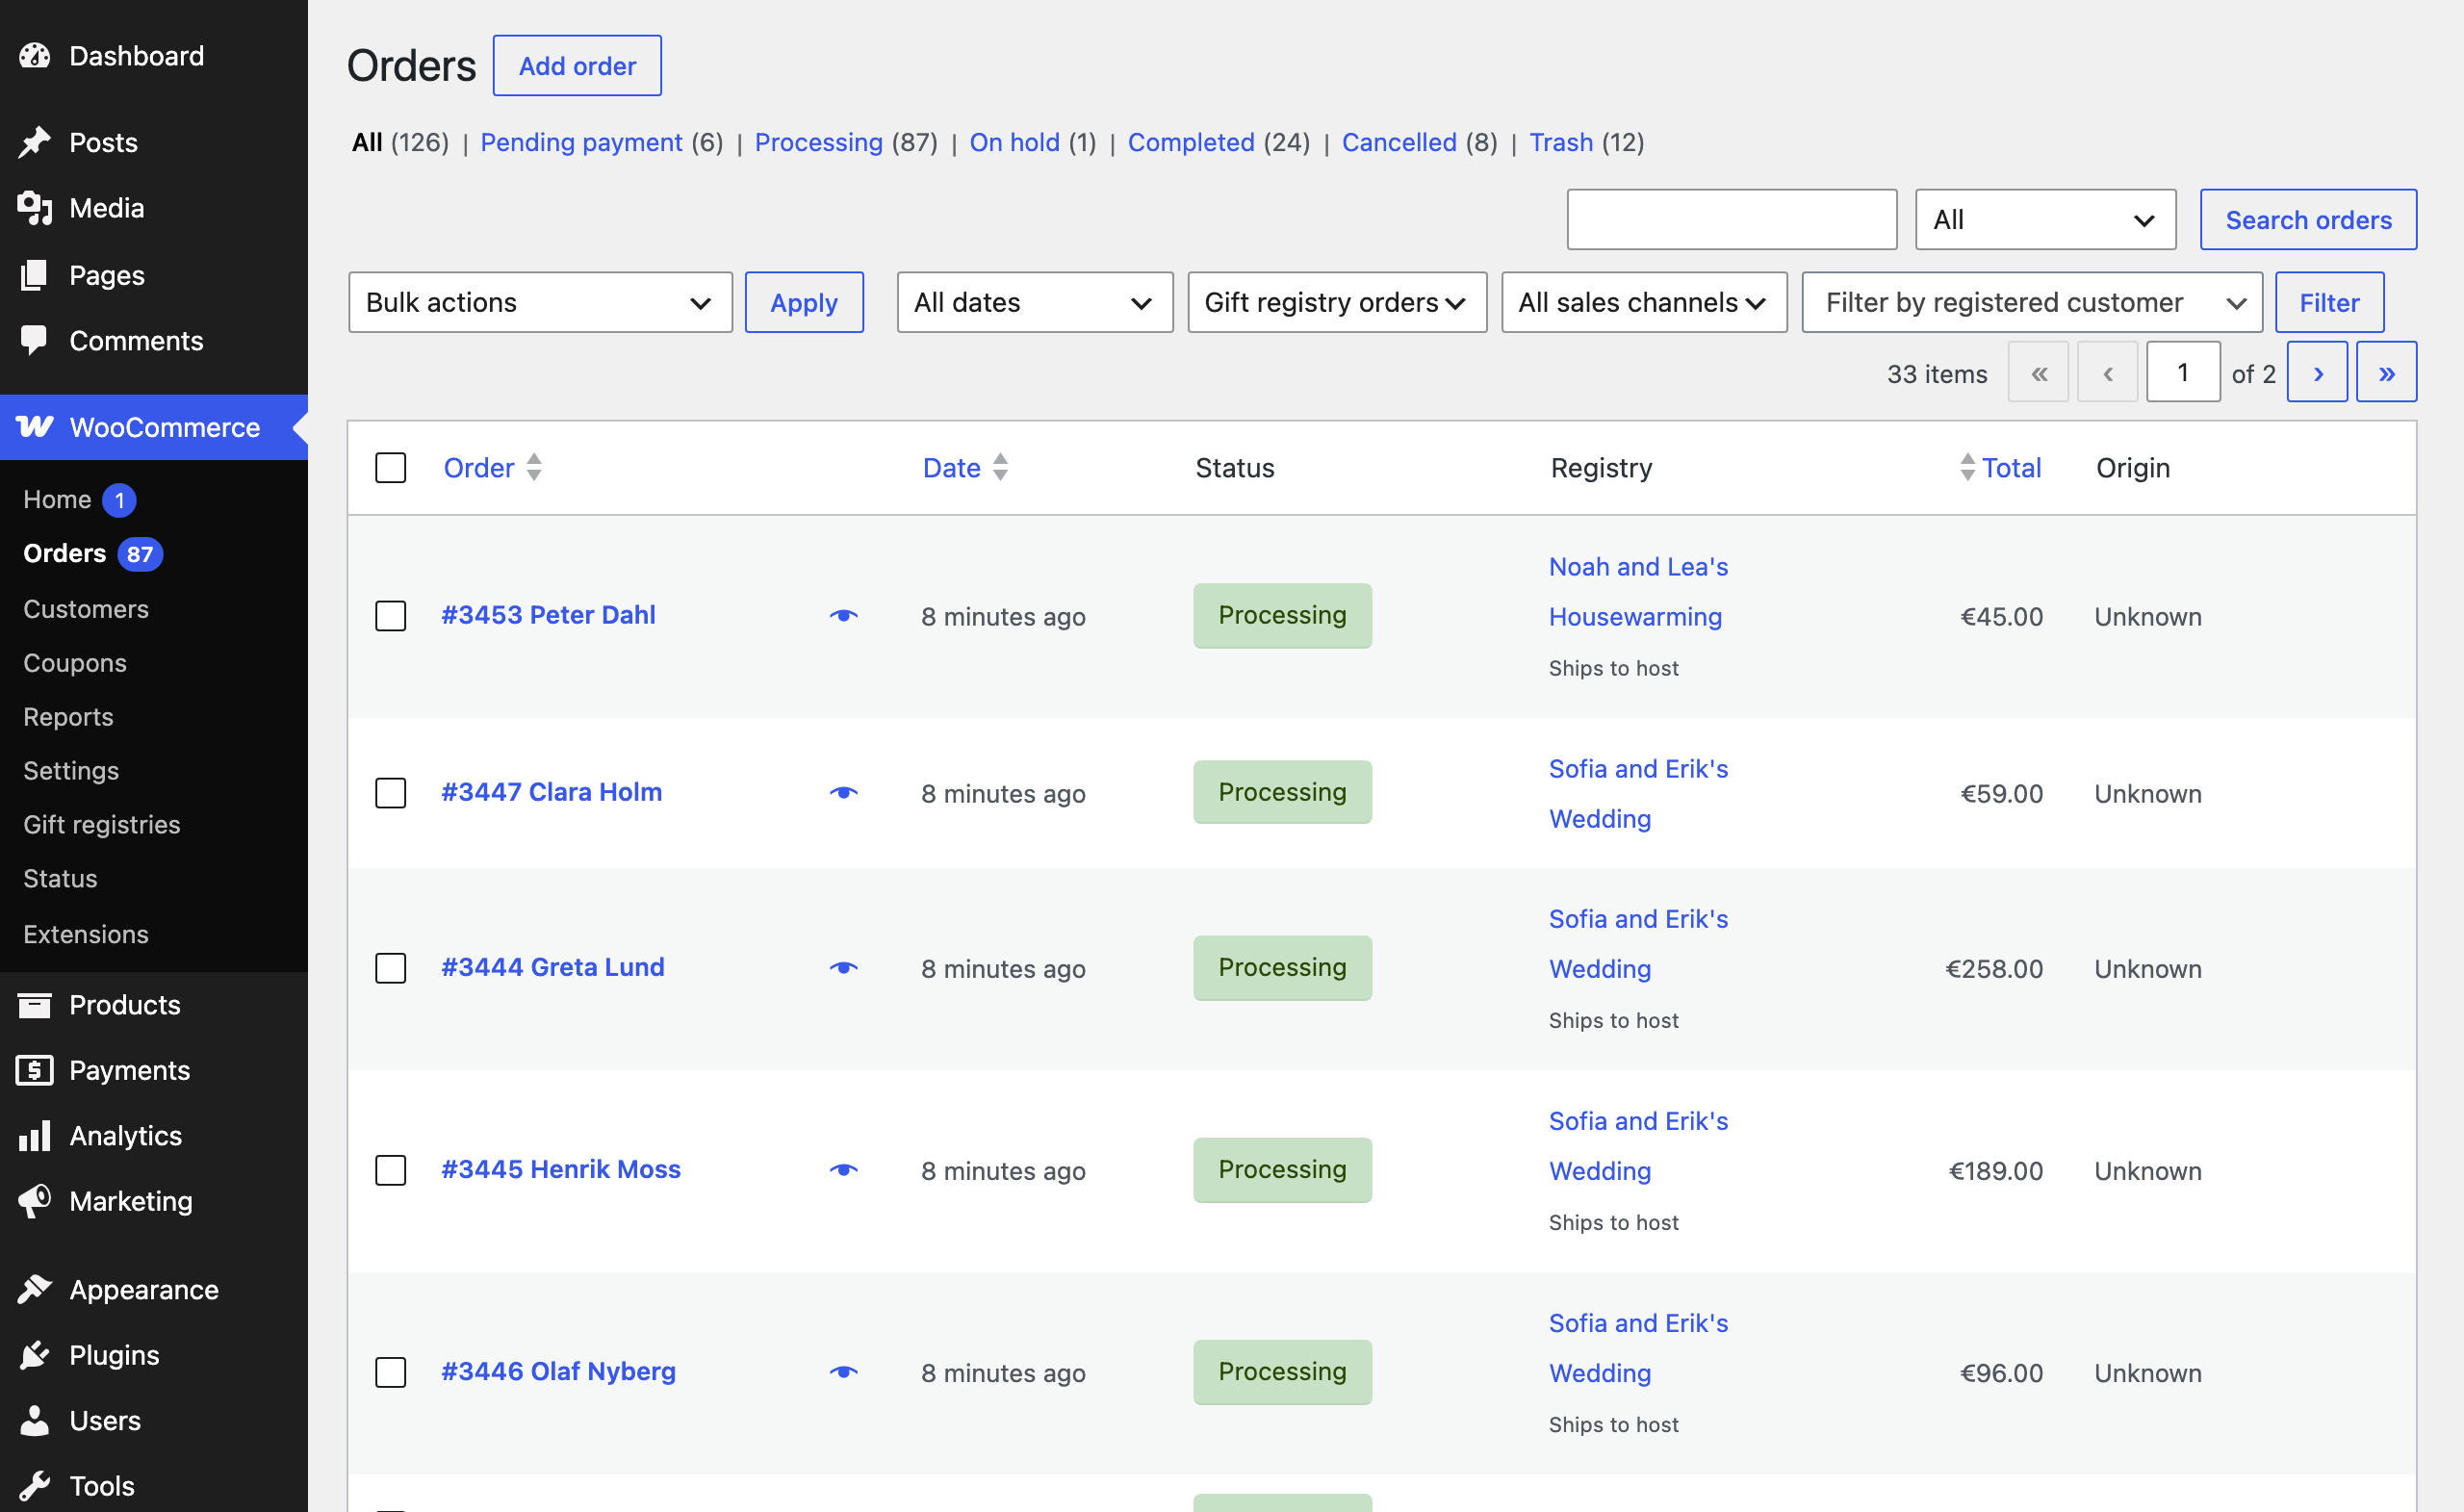Click the Users person icon

point(35,1421)
